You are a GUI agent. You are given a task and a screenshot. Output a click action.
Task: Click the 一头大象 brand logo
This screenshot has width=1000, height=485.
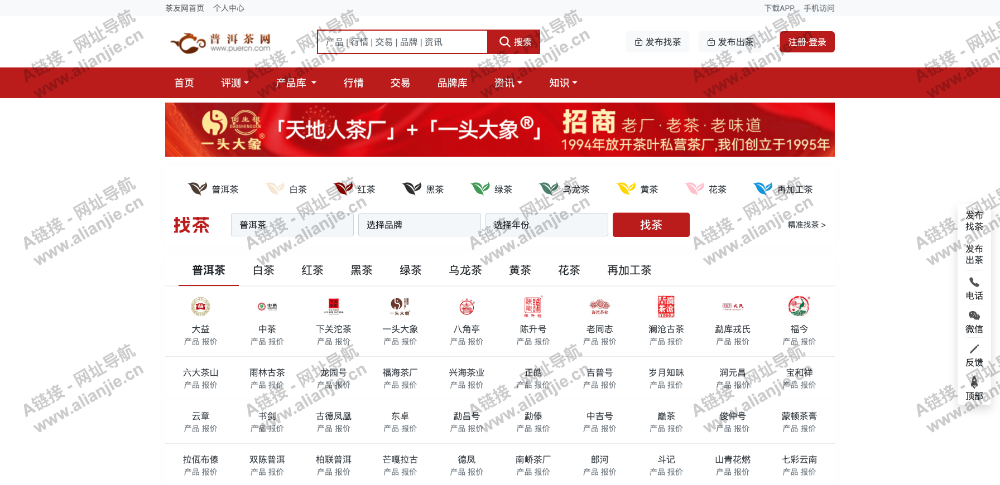(x=400, y=307)
